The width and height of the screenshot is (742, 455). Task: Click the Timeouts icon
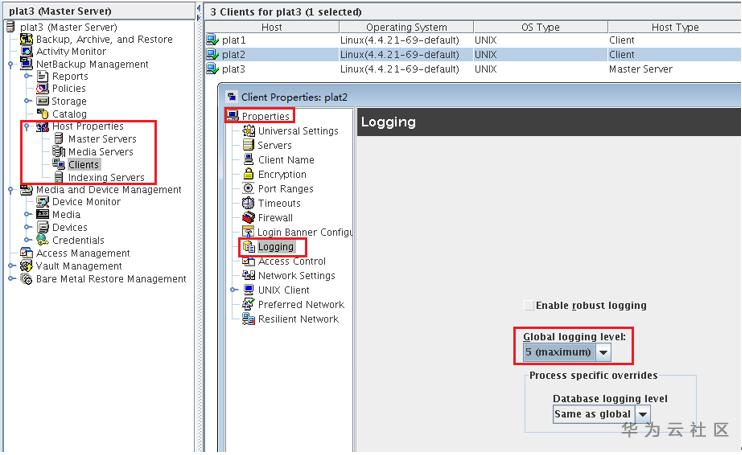click(x=248, y=203)
